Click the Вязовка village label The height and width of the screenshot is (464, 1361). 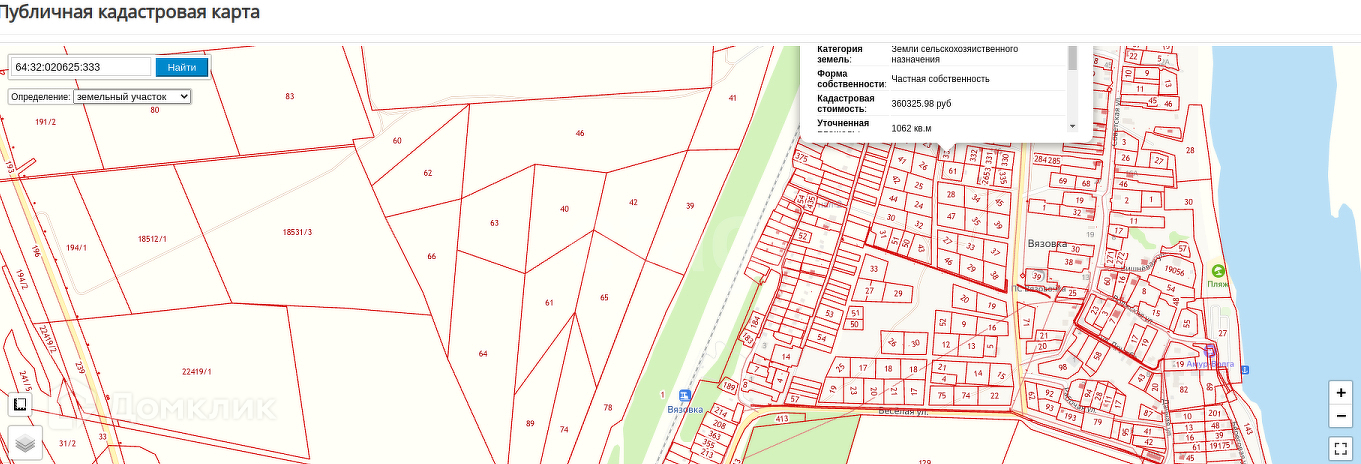coord(1047,243)
